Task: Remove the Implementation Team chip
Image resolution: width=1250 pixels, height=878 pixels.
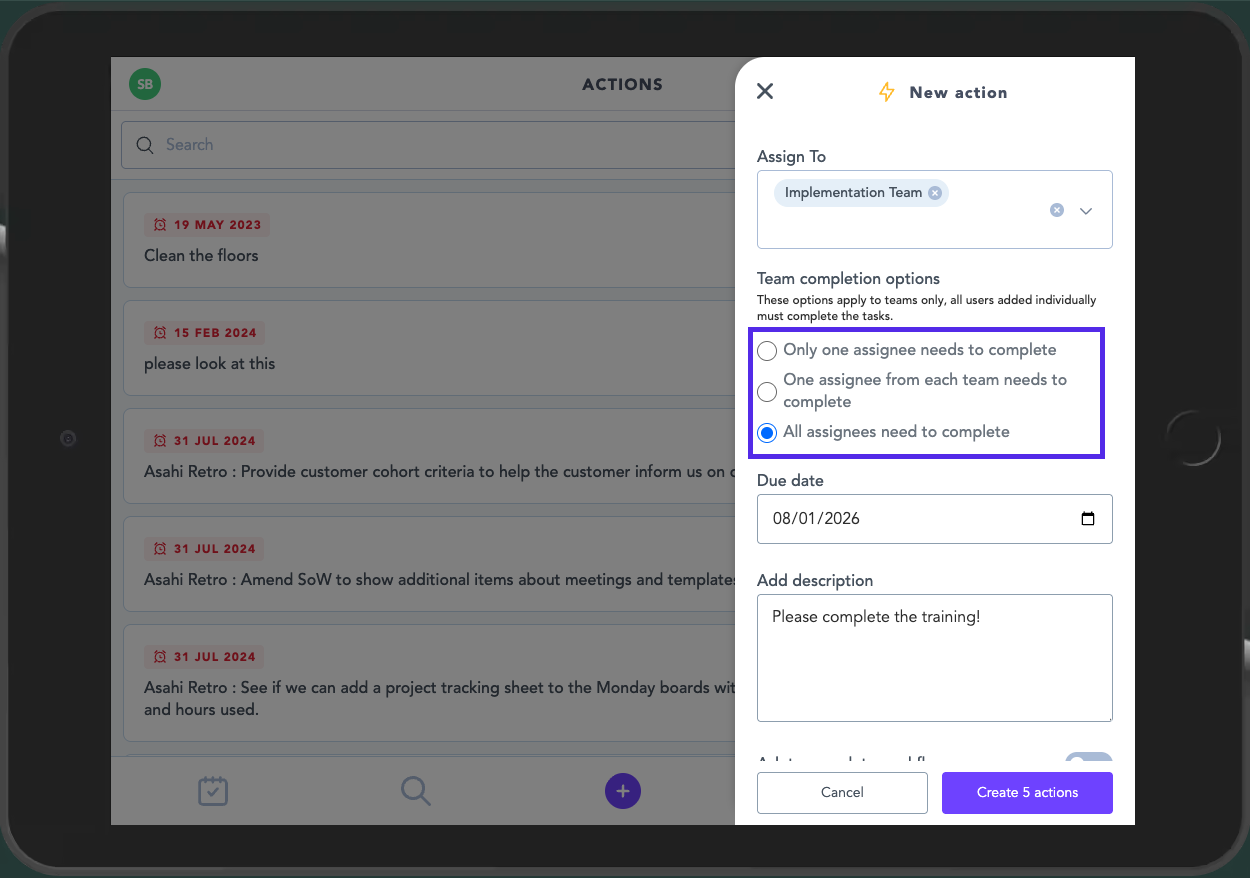Action: (x=935, y=193)
